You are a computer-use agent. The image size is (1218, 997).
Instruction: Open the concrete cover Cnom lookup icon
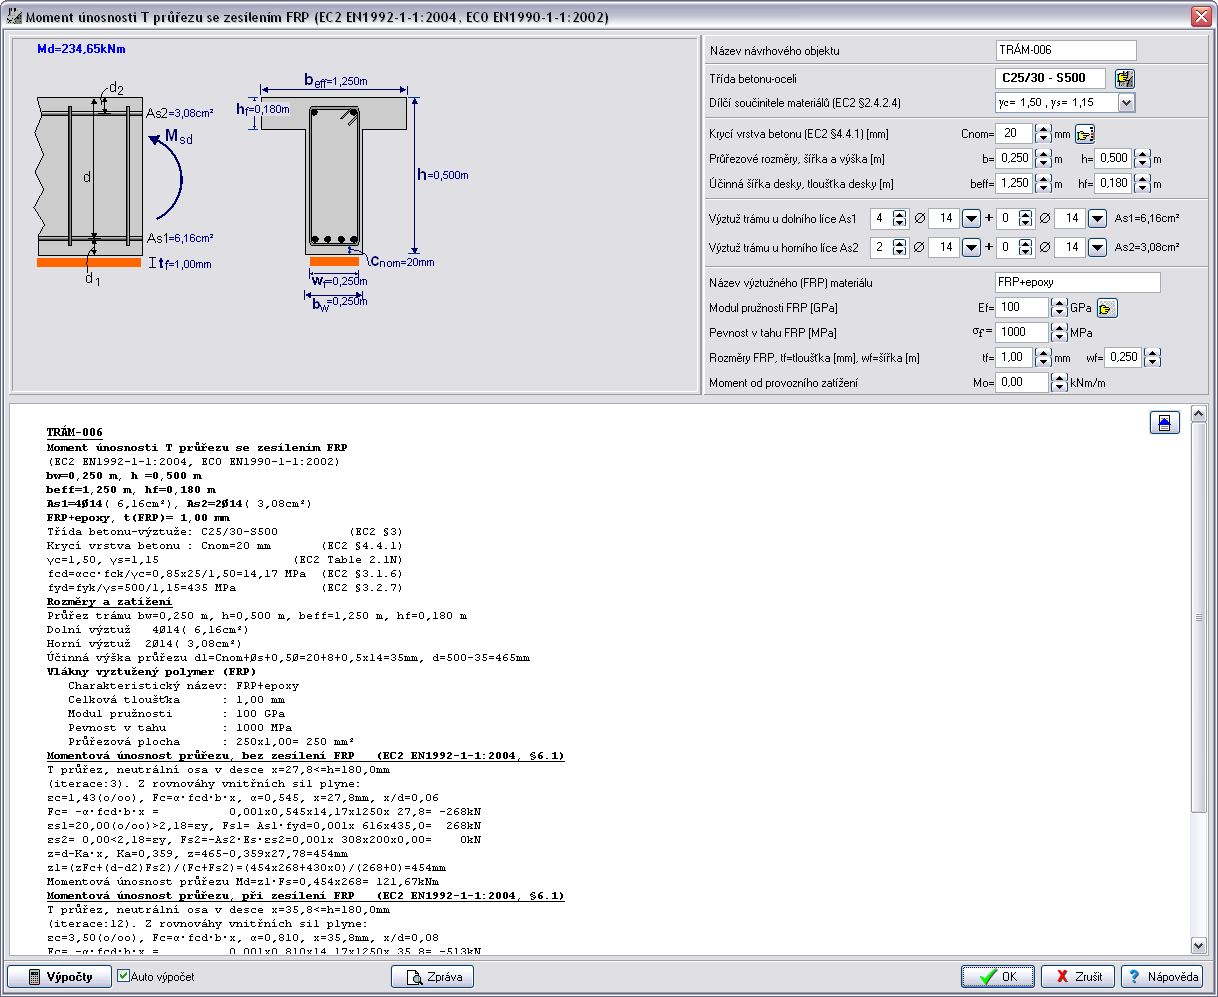pos(1085,134)
